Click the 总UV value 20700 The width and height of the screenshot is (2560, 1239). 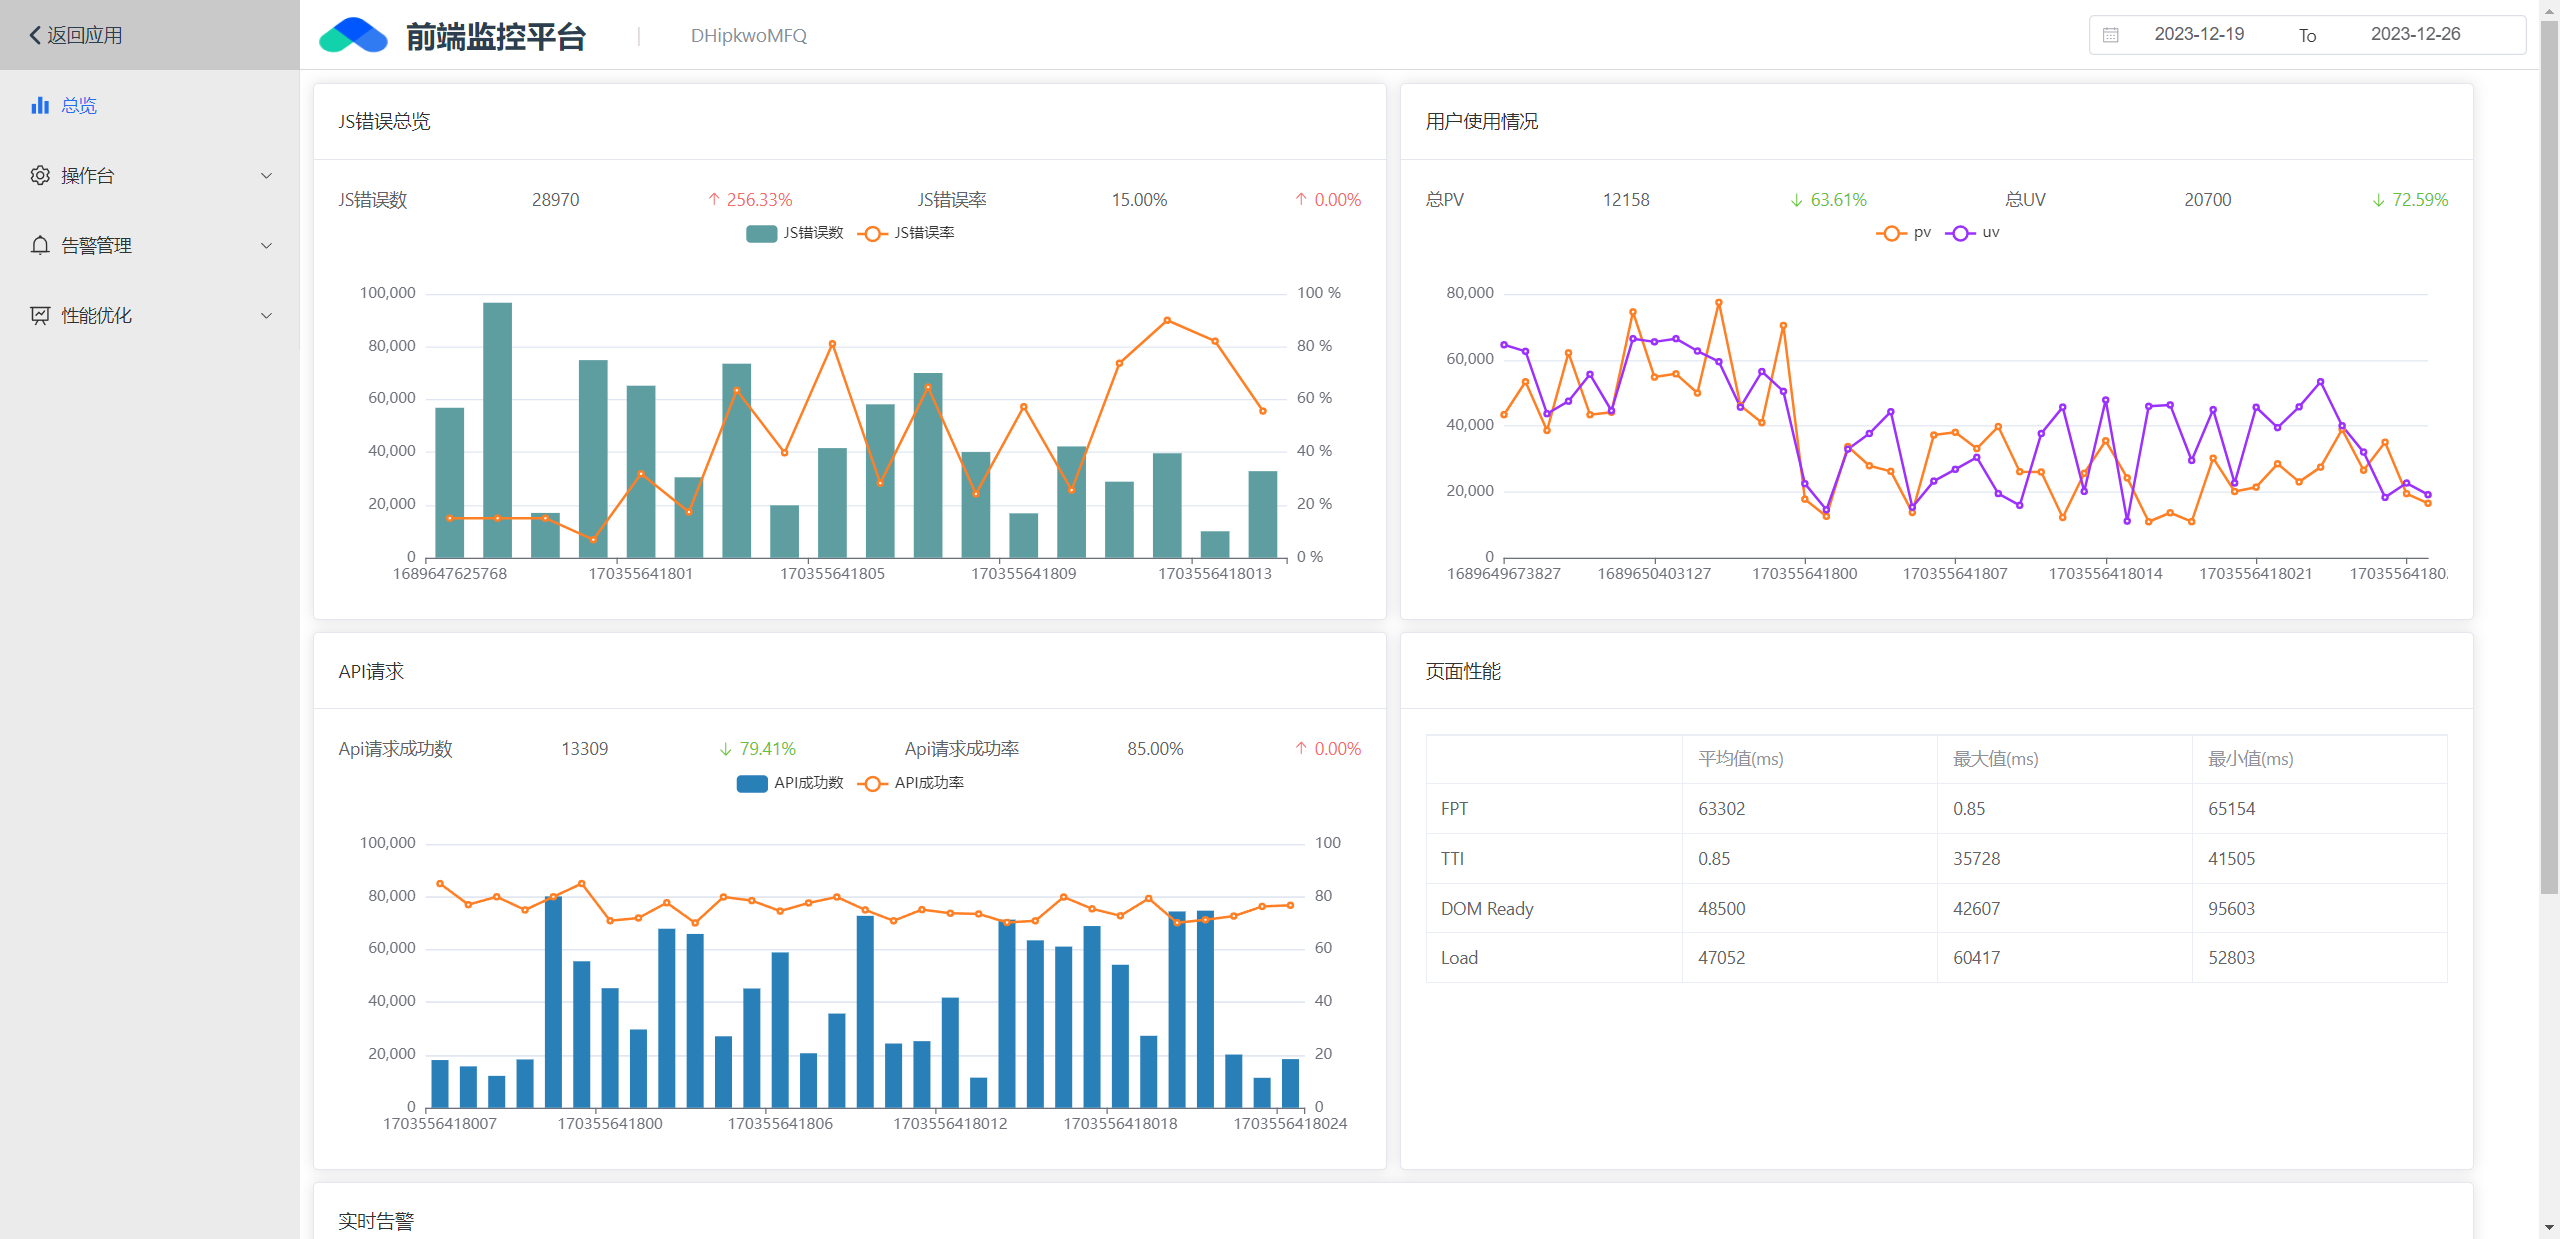click(x=2208, y=200)
